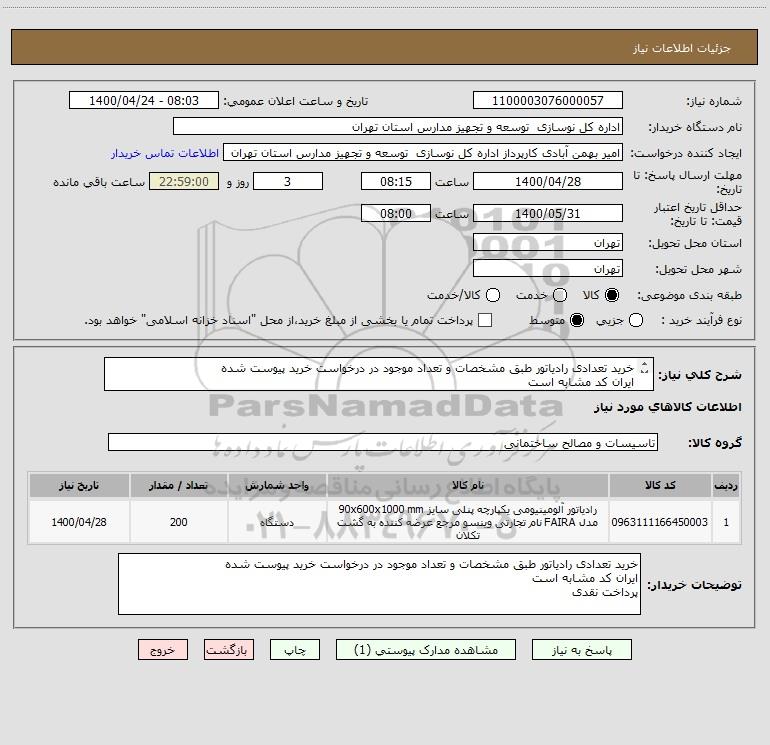770x745 pixels.
Task: Click the table date cell 1400/04/28
Action: (x=79, y=522)
